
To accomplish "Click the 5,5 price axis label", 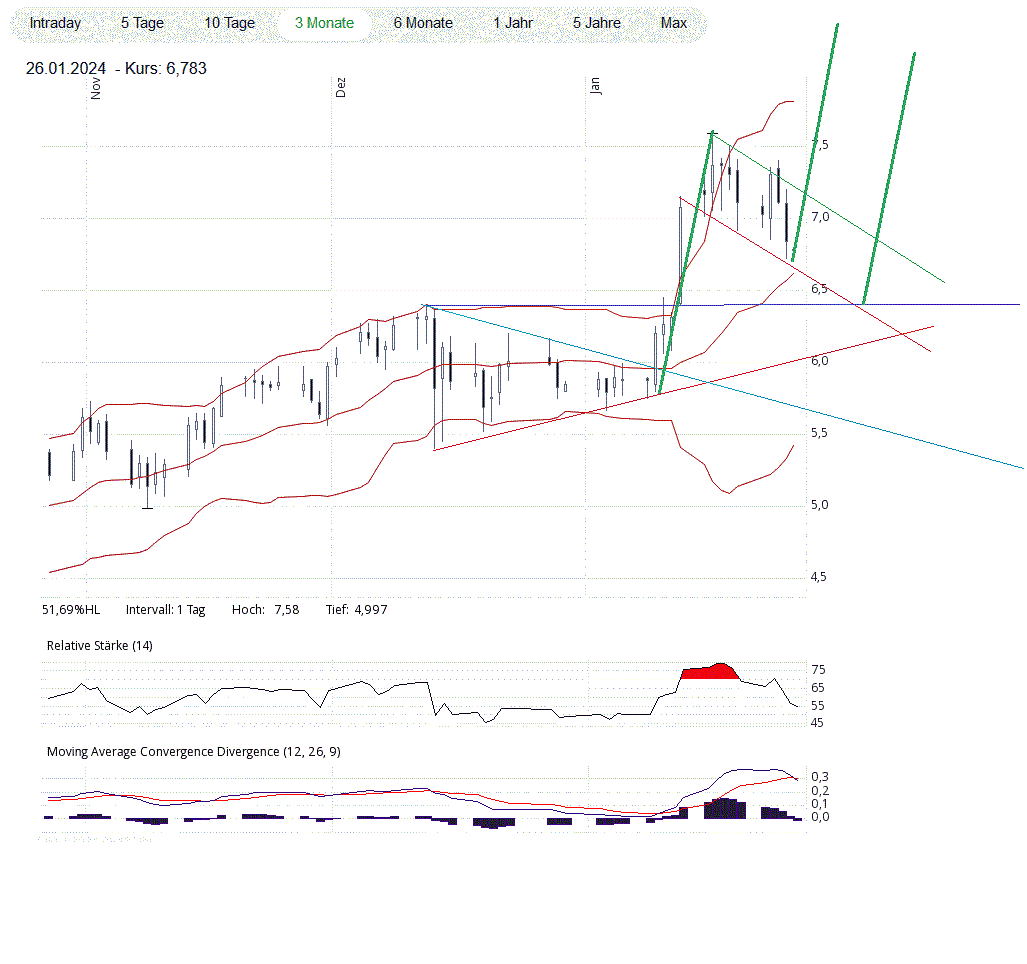I will 819,434.
